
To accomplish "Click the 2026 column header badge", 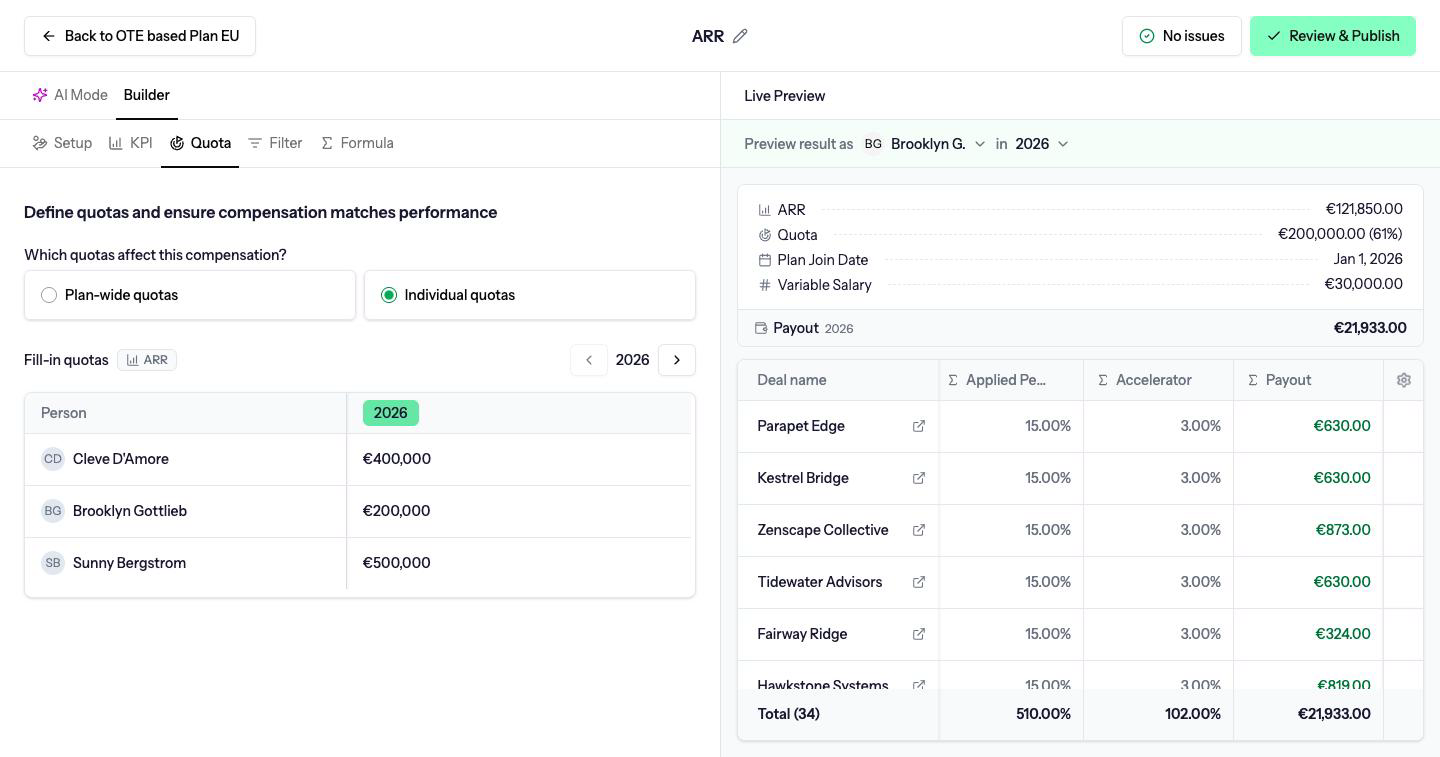I will click(391, 413).
